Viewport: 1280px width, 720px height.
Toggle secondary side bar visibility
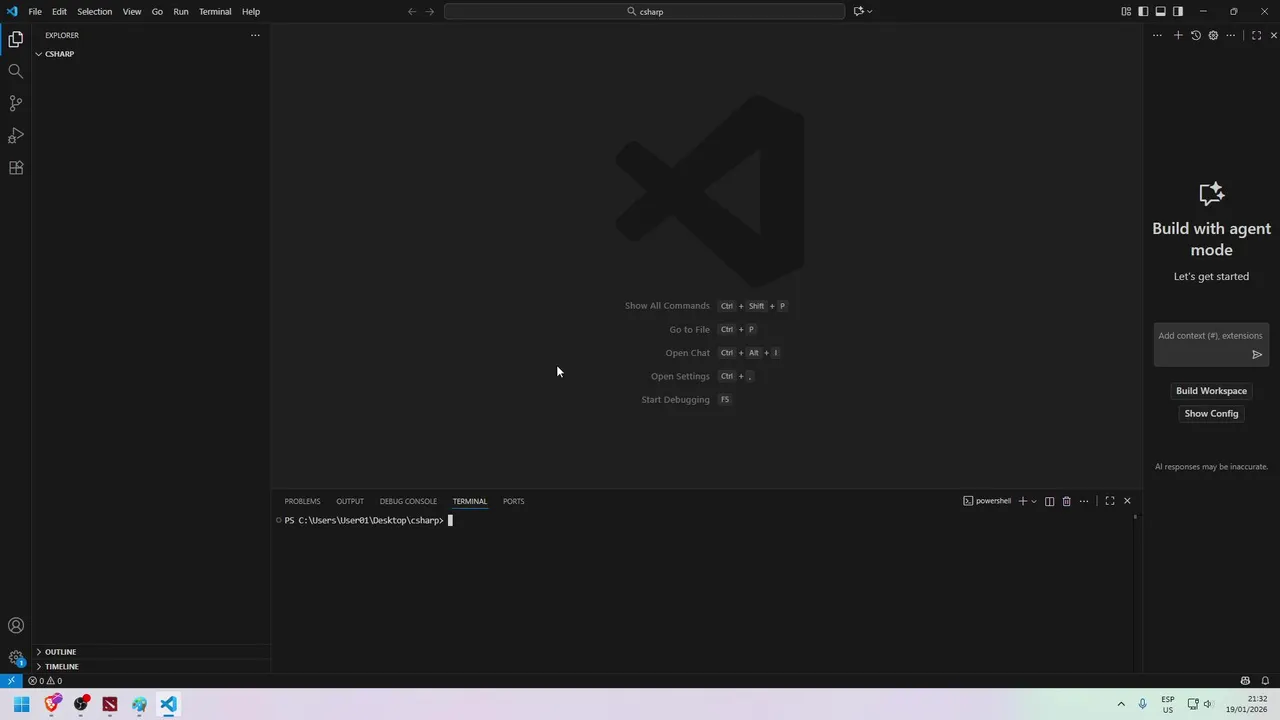[1178, 11]
